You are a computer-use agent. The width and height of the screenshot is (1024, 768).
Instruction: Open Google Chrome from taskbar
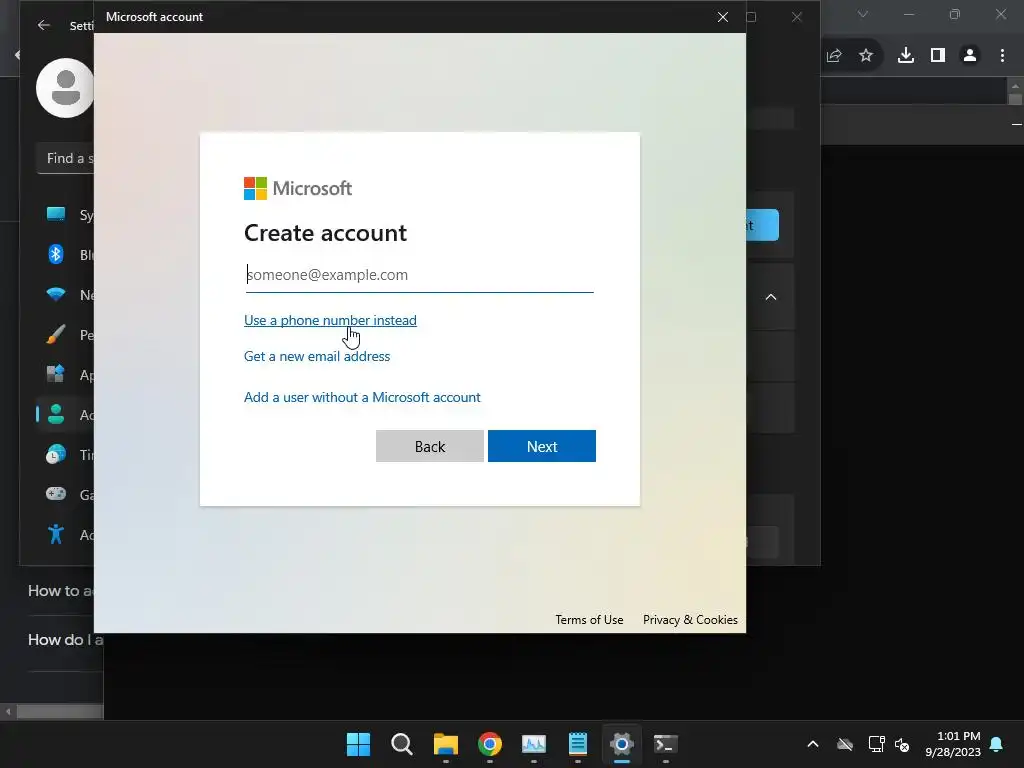(x=490, y=744)
